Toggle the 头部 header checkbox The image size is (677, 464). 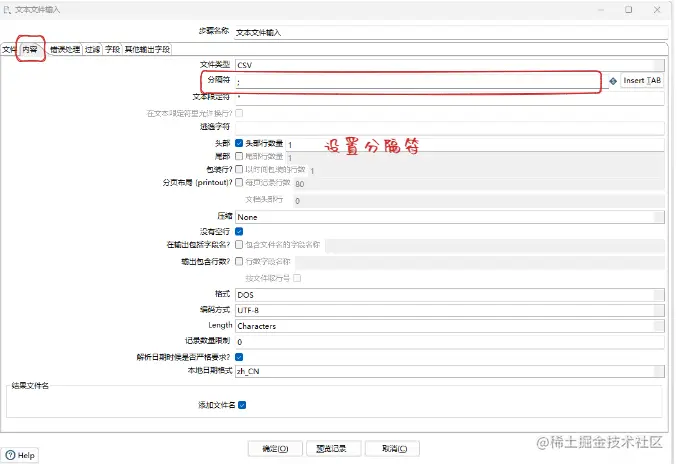(239, 143)
